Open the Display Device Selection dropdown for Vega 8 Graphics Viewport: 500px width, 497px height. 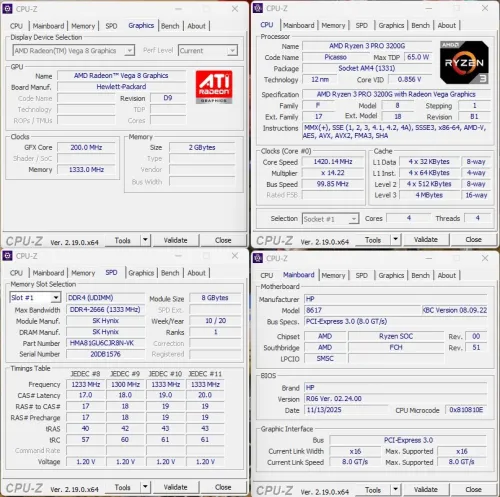[74, 51]
